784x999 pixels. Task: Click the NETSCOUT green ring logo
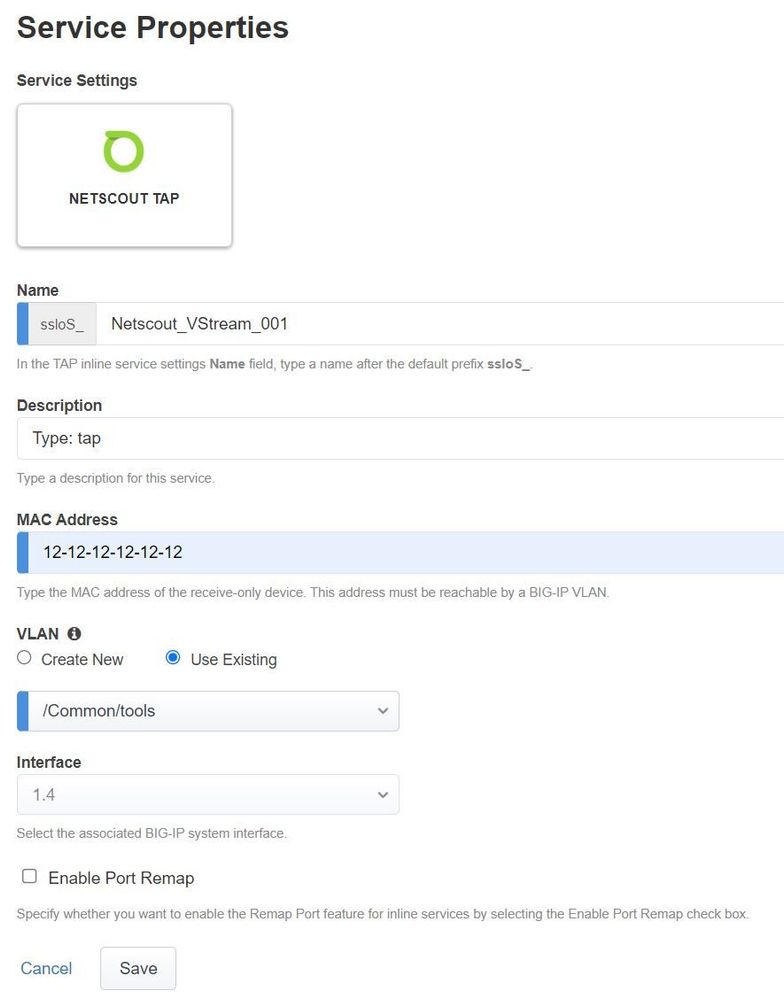tap(124, 151)
